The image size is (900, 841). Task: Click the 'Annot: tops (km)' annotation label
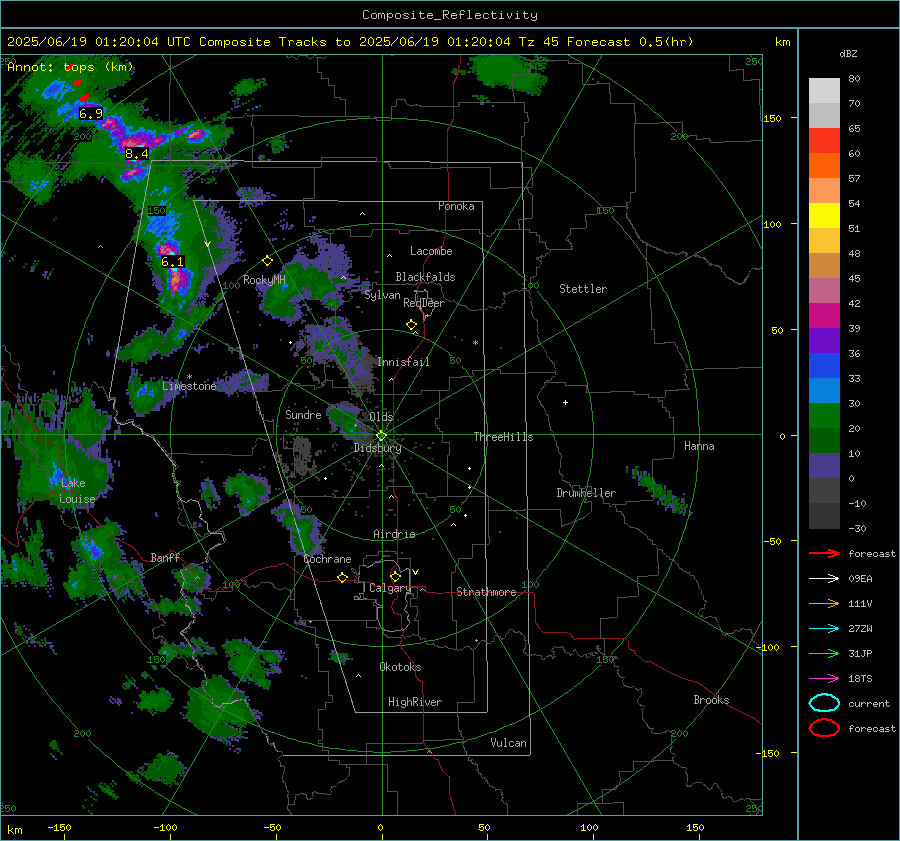coord(70,67)
